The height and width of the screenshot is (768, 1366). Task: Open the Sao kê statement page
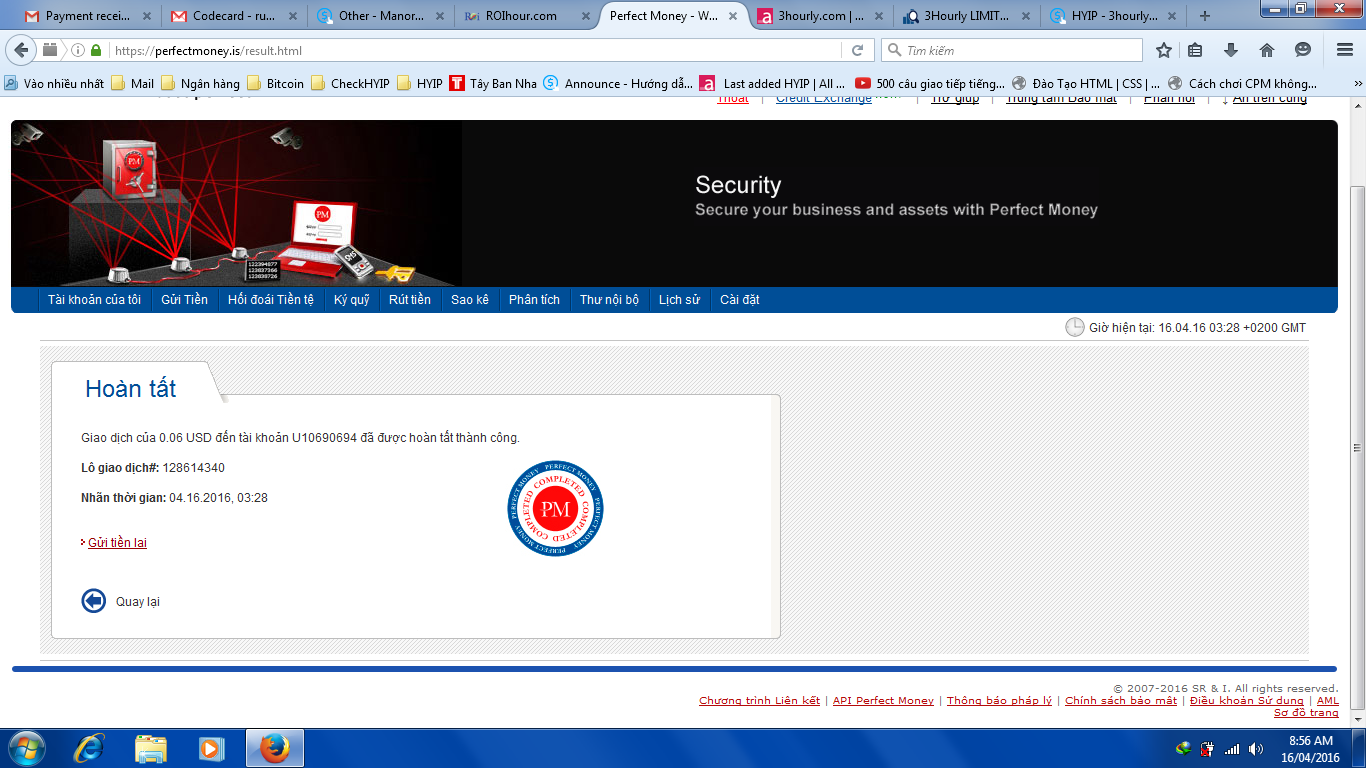pos(470,300)
